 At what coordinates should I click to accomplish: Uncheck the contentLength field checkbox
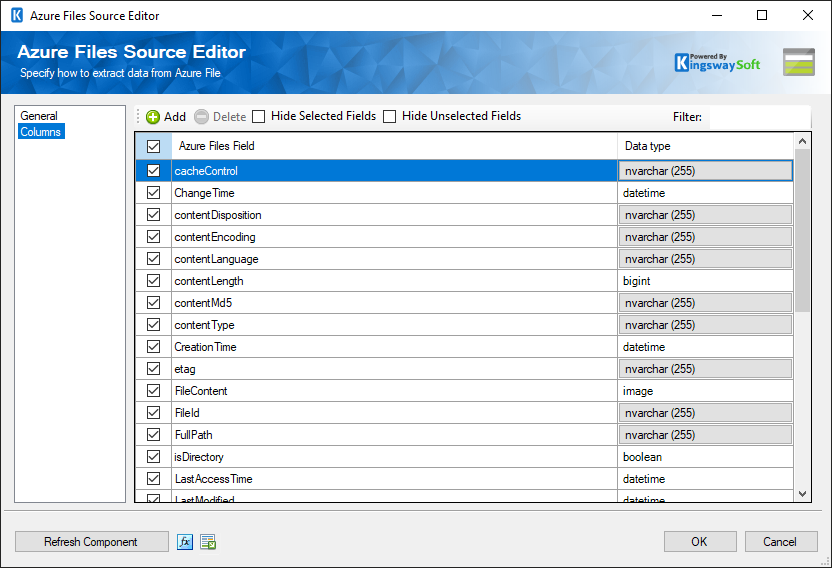pos(153,281)
